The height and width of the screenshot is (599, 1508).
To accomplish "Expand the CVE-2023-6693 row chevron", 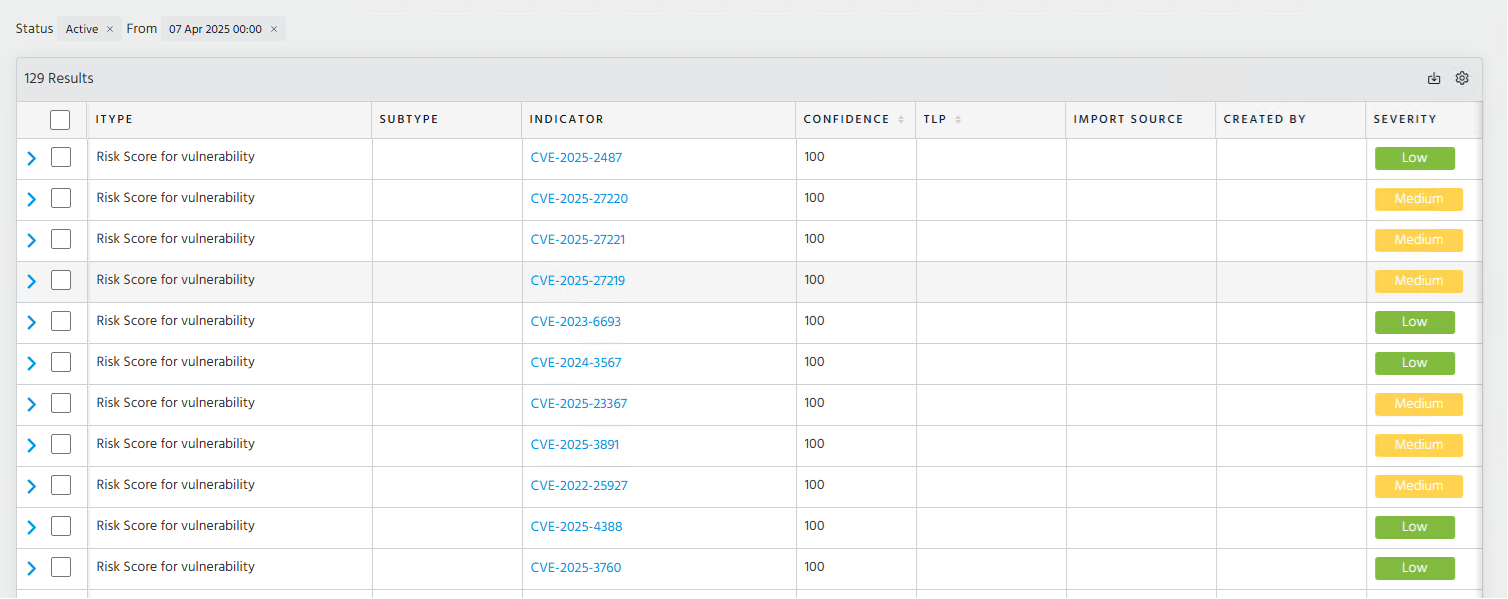I will (x=31, y=322).
